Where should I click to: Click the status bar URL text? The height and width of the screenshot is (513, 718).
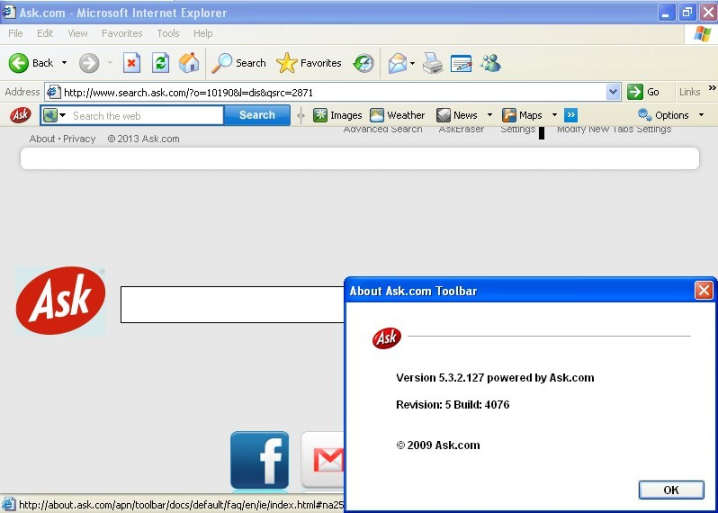181,505
